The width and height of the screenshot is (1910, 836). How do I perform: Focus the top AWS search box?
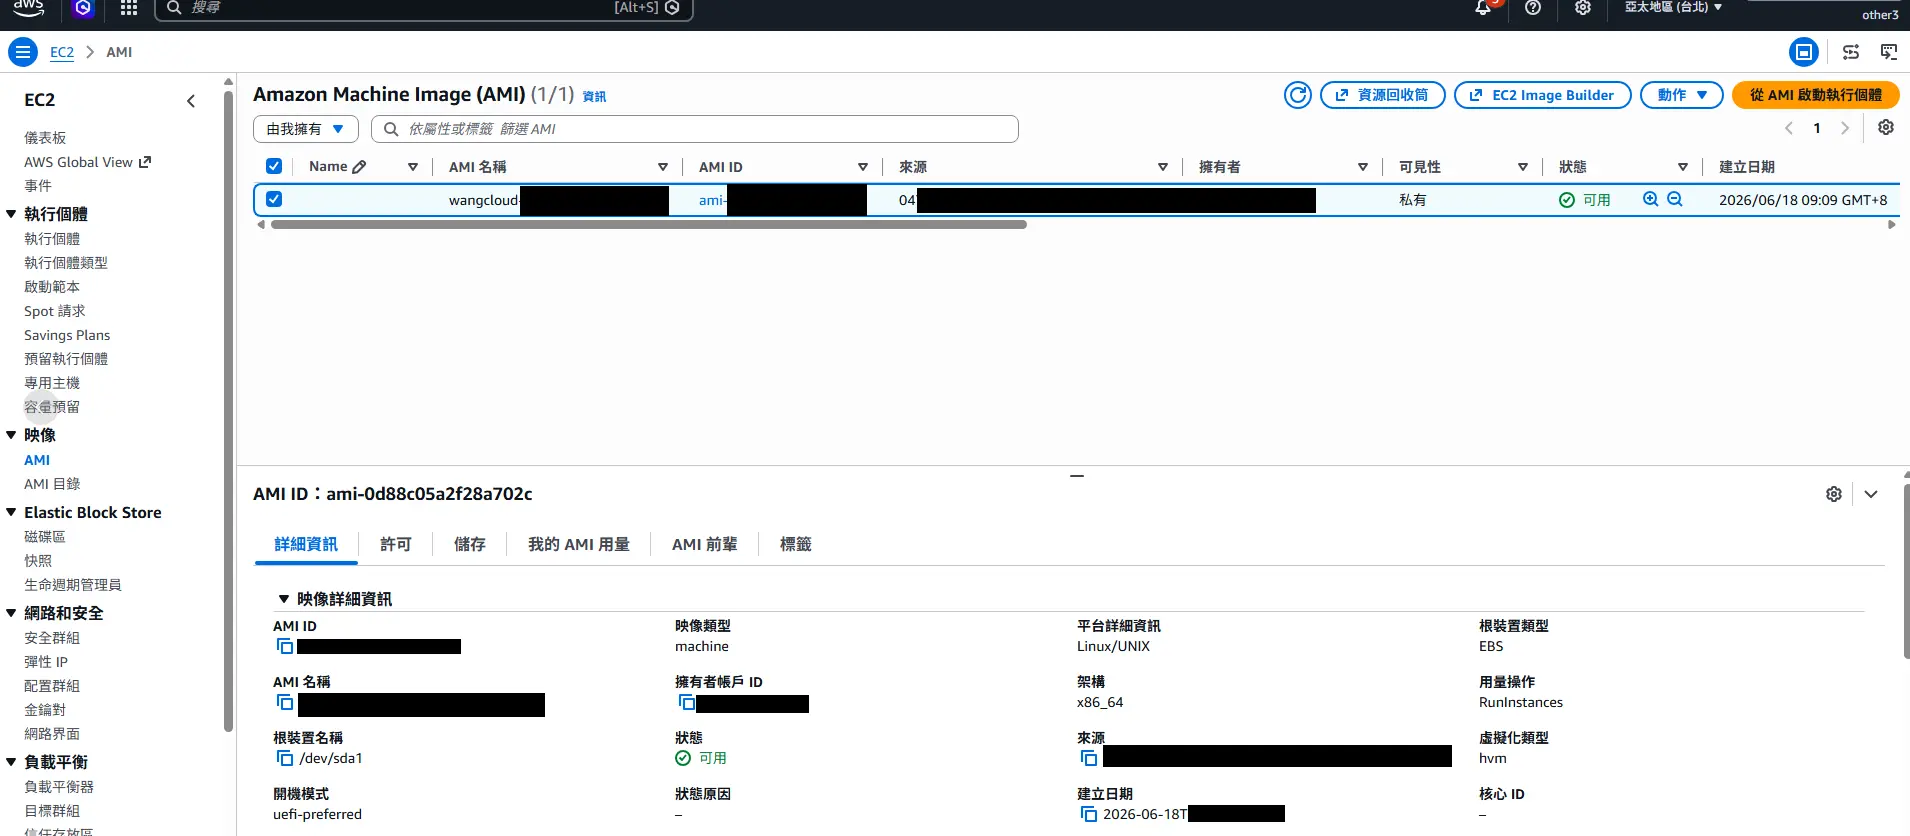click(x=424, y=8)
